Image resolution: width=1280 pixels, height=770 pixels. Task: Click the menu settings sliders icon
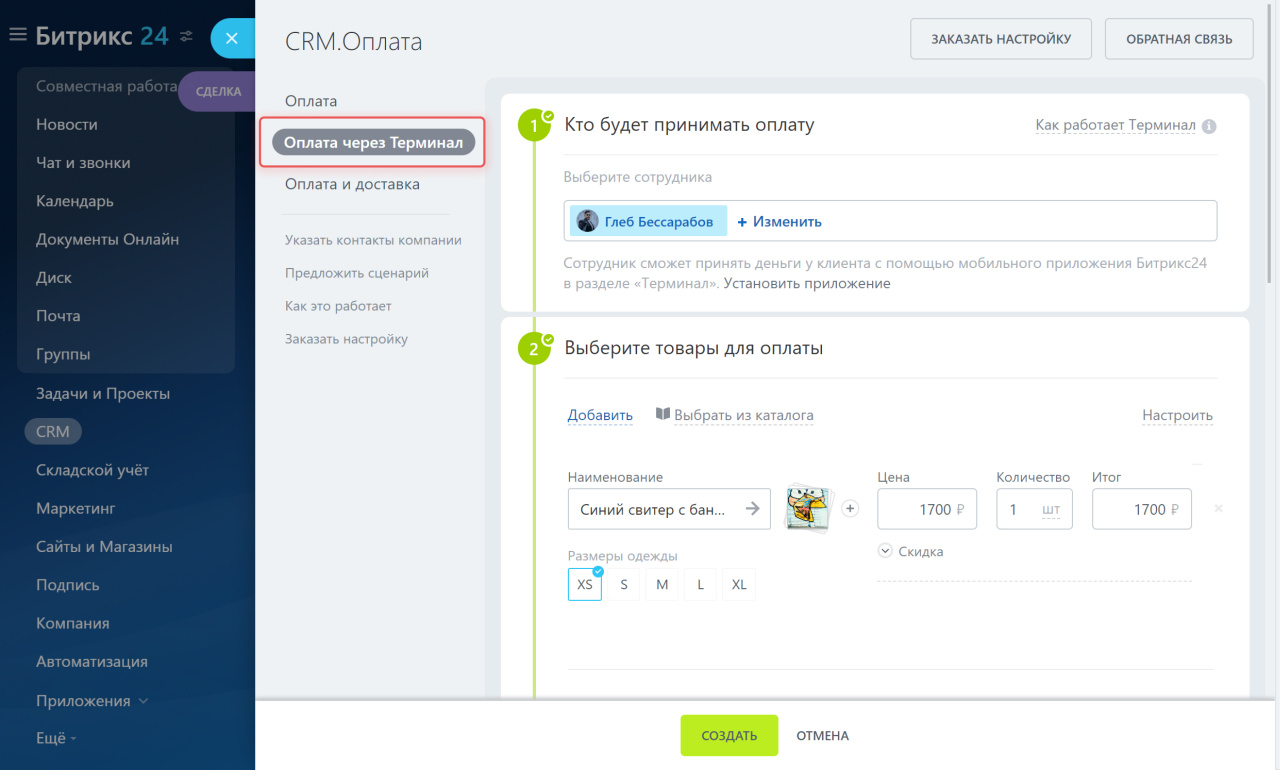point(186,37)
